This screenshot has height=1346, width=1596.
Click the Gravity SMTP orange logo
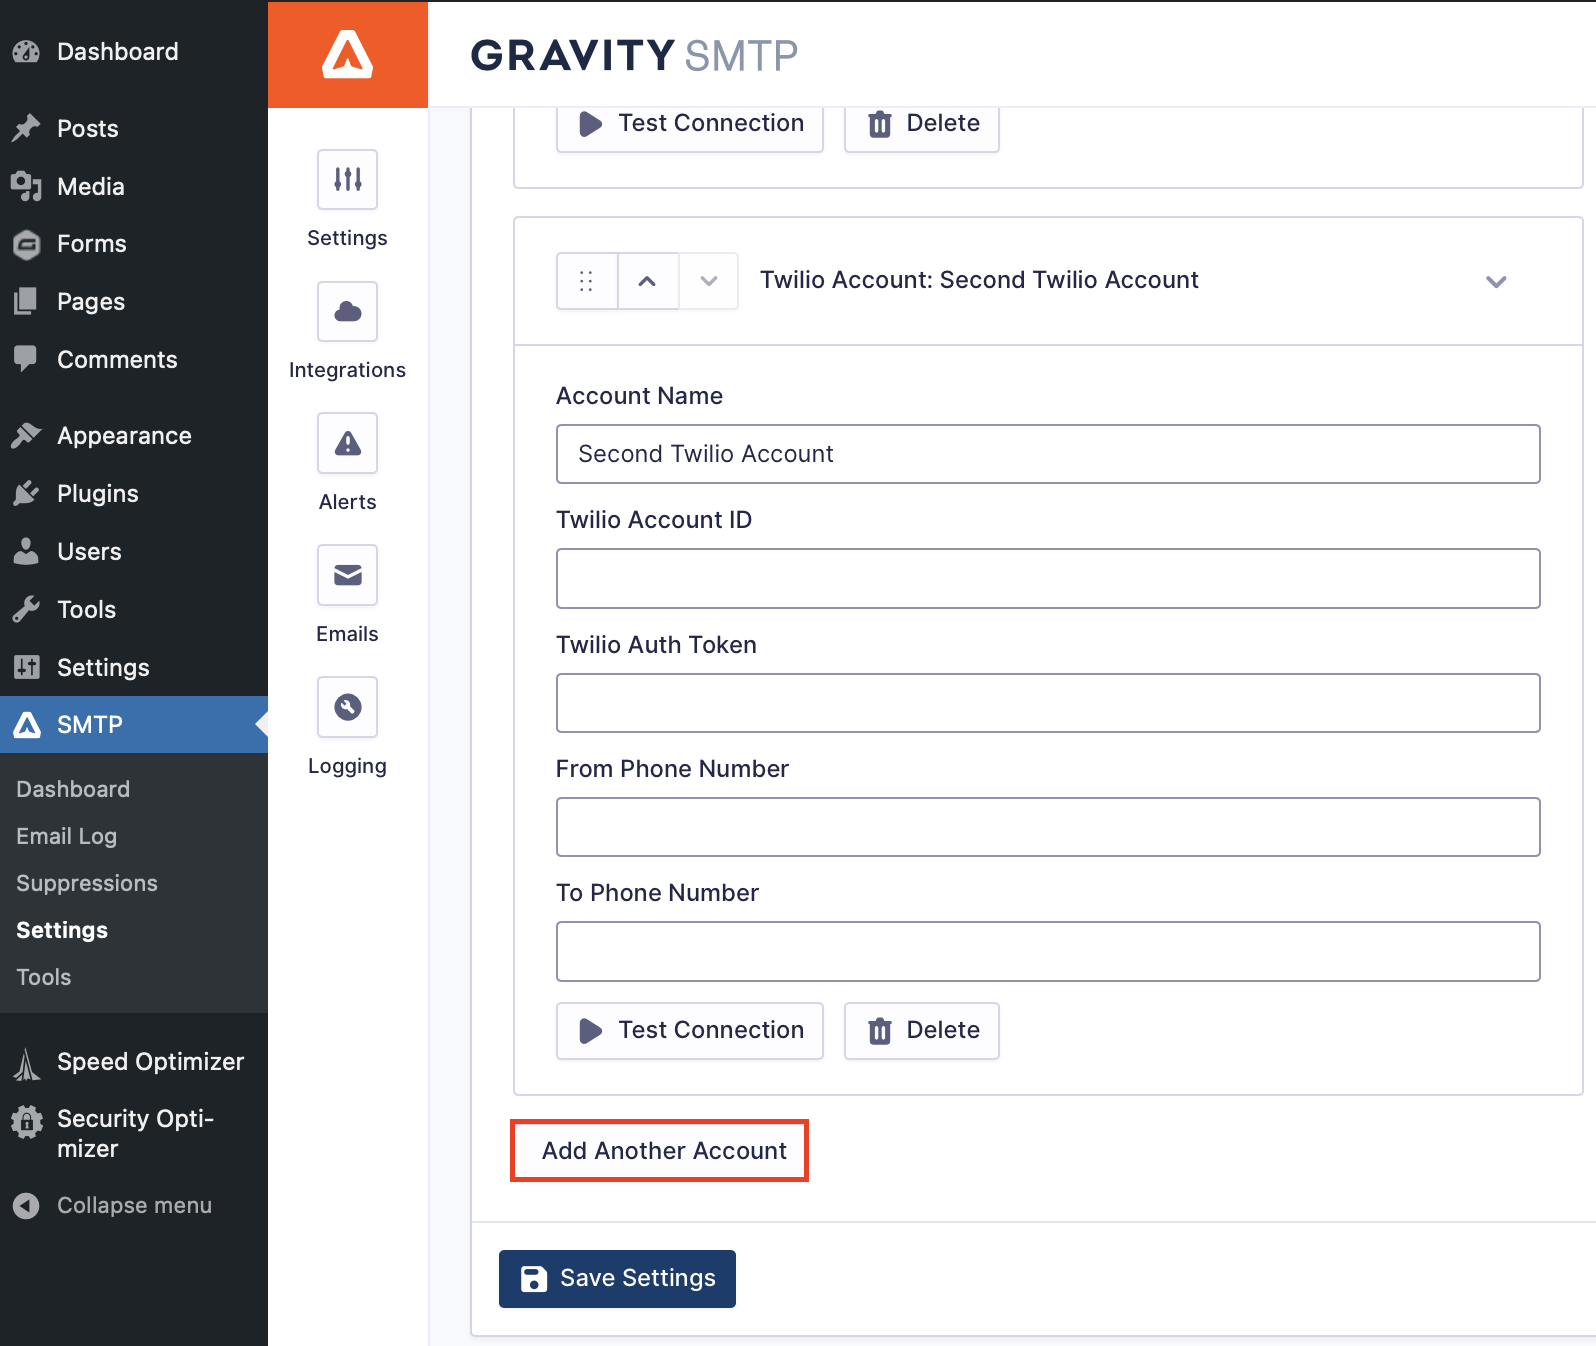(348, 54)
